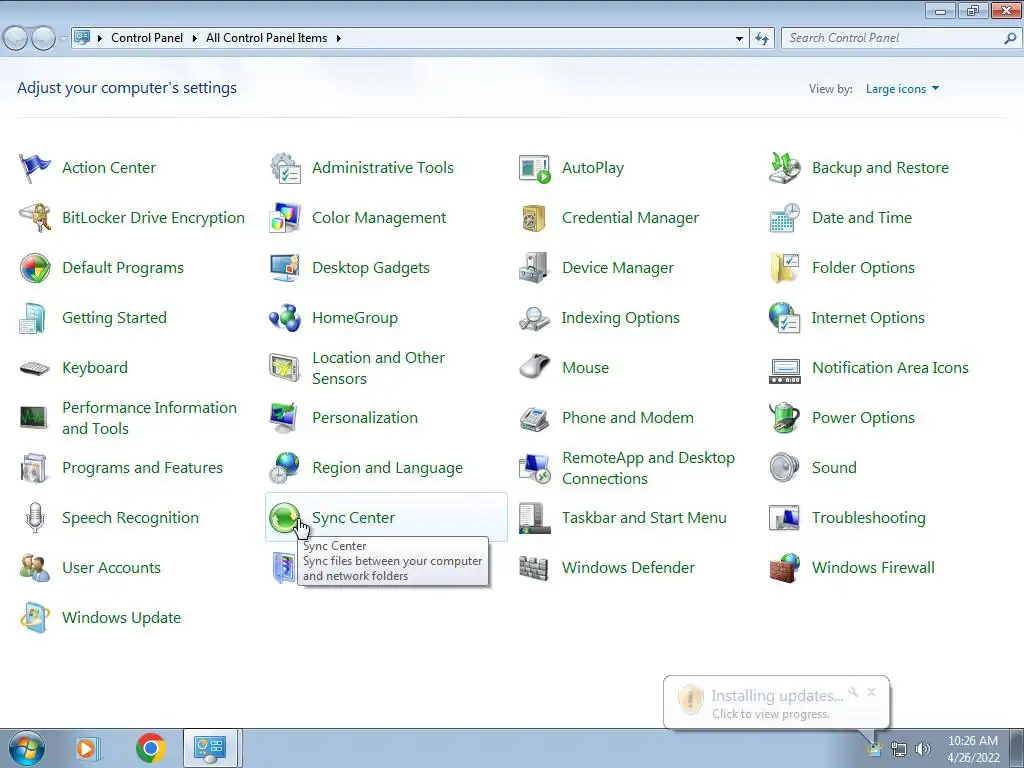Click the Internet Options globe icon
The width and height of the screenshot is (1024, 768).
(x=784, y=318)
